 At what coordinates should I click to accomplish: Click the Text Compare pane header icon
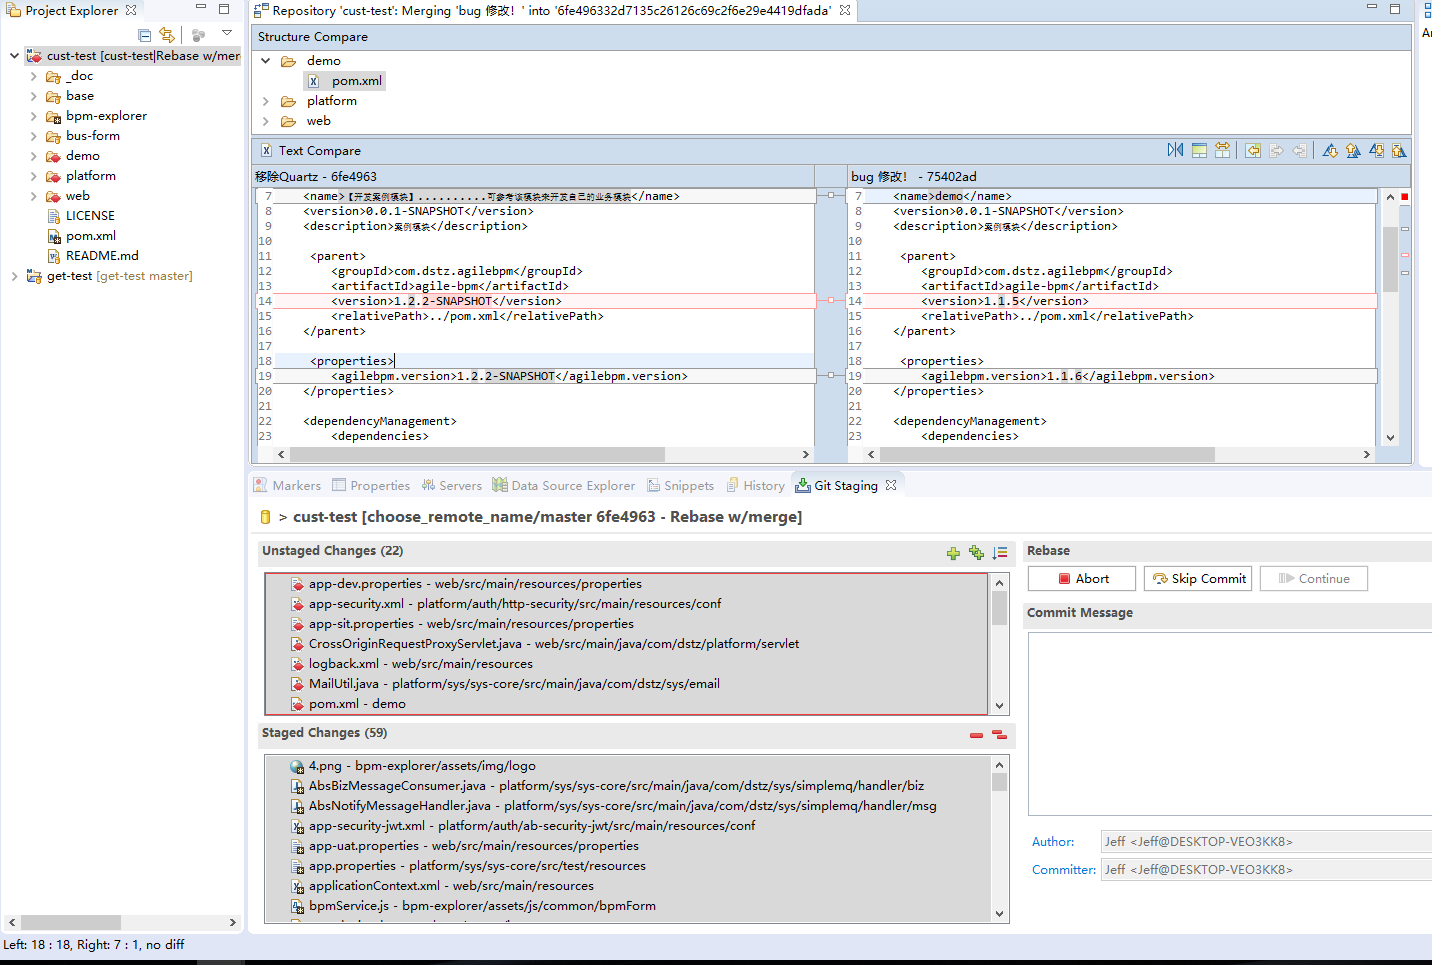pos(266,150)
